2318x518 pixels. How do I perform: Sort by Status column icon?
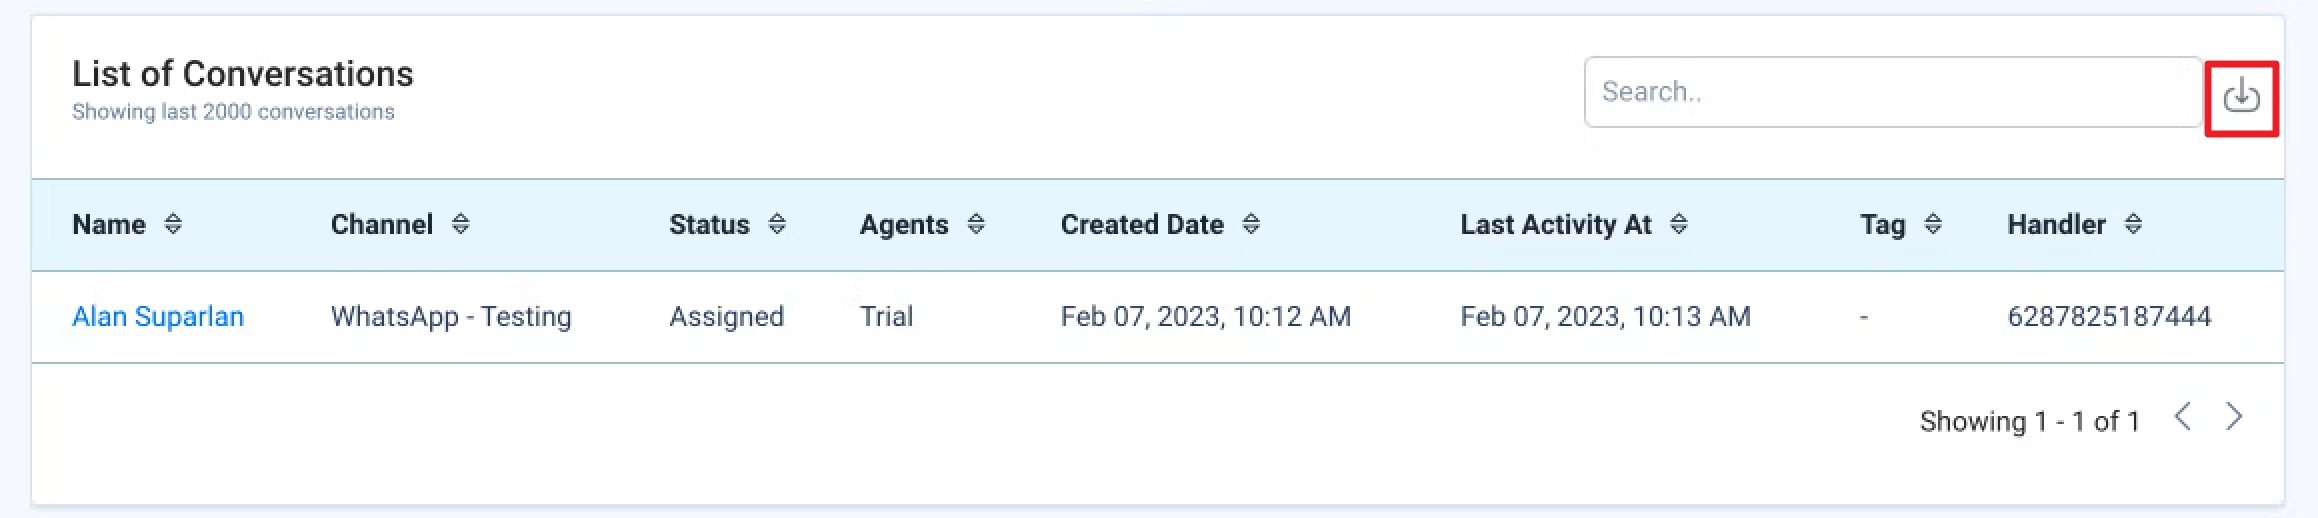click(x=777, y=224)
